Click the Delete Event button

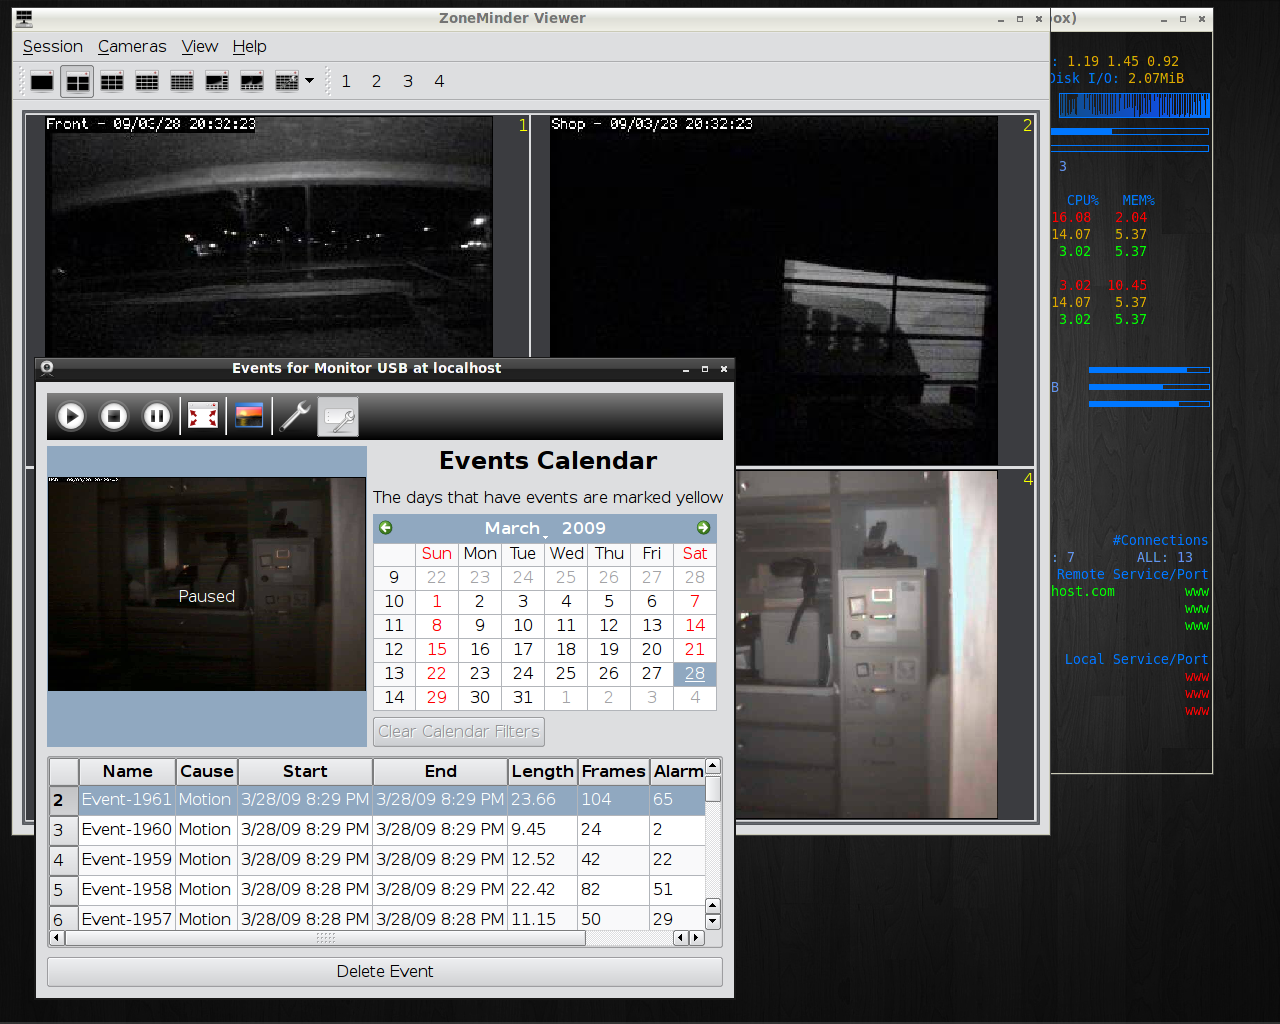pos(385,971)
